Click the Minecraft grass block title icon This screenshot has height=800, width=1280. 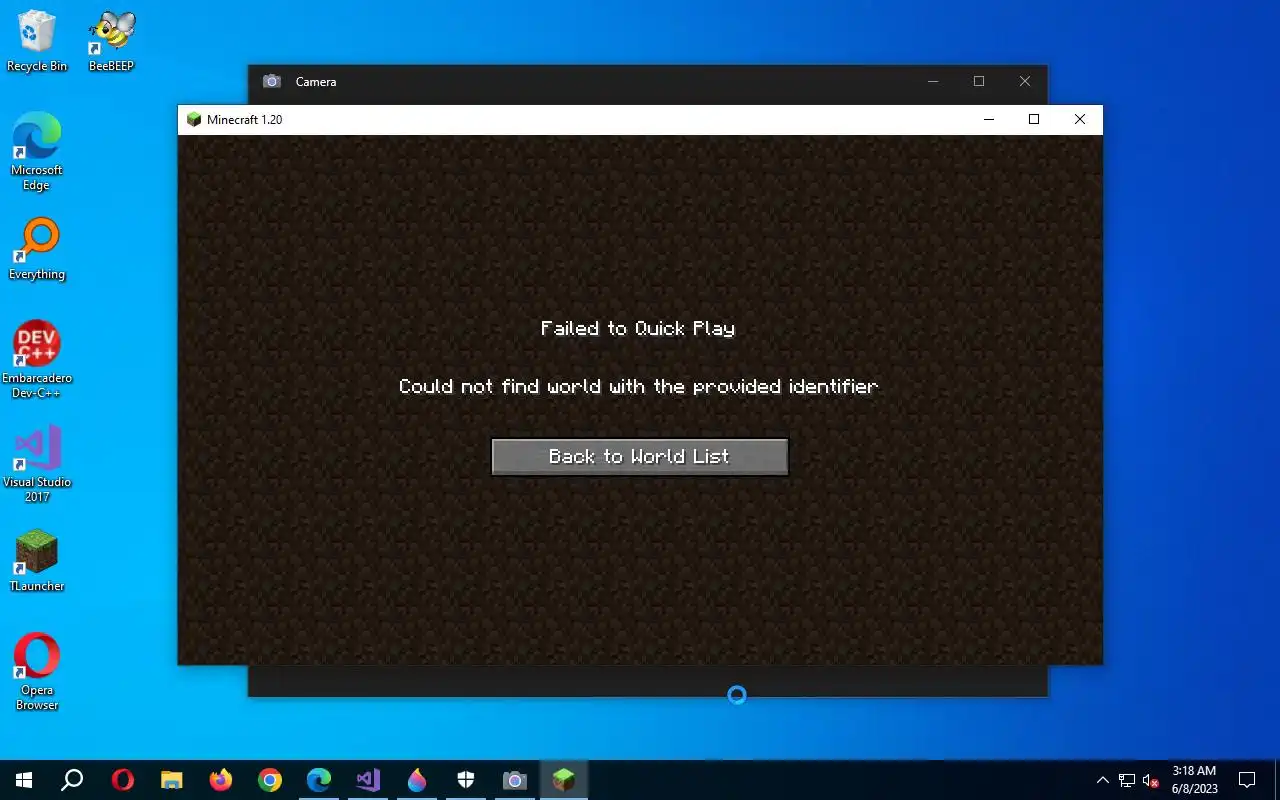(194, 119)
